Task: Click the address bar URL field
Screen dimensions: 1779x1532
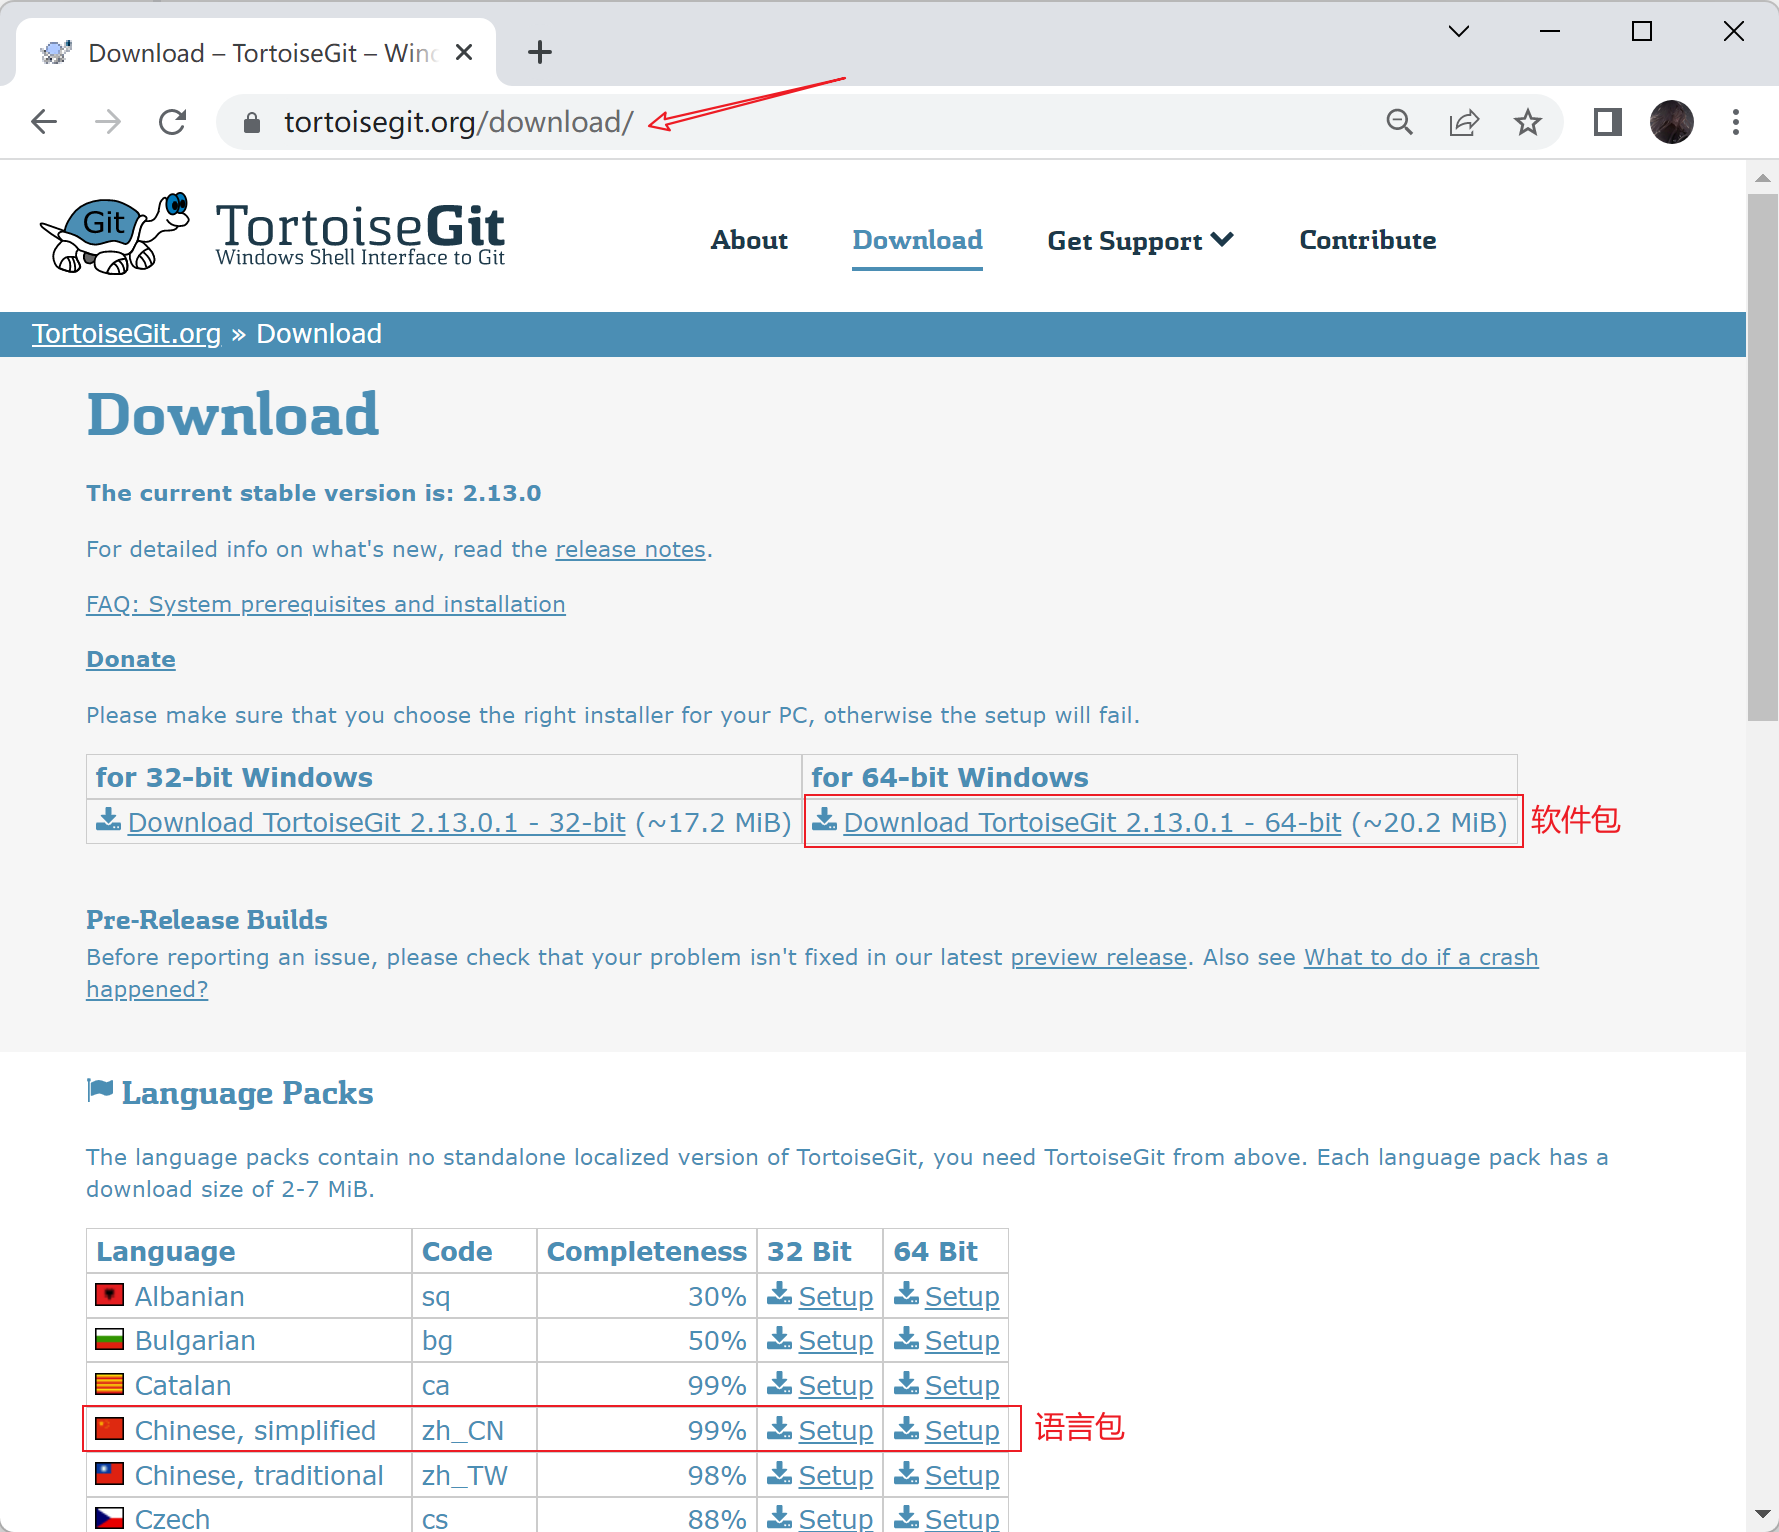Action: [800, 122]
